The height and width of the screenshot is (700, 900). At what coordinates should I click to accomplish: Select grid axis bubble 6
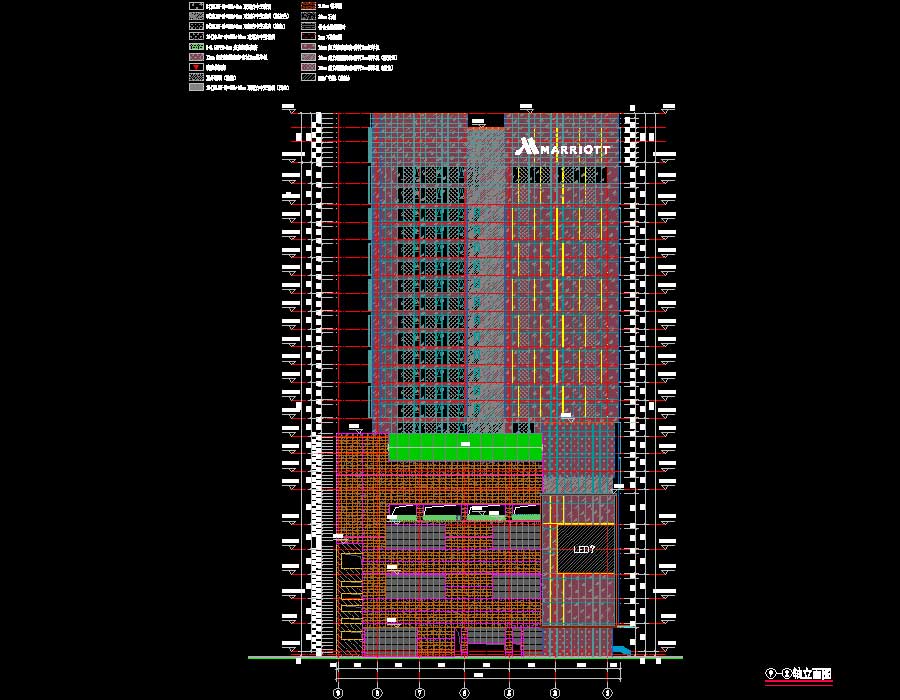point(464,694)
